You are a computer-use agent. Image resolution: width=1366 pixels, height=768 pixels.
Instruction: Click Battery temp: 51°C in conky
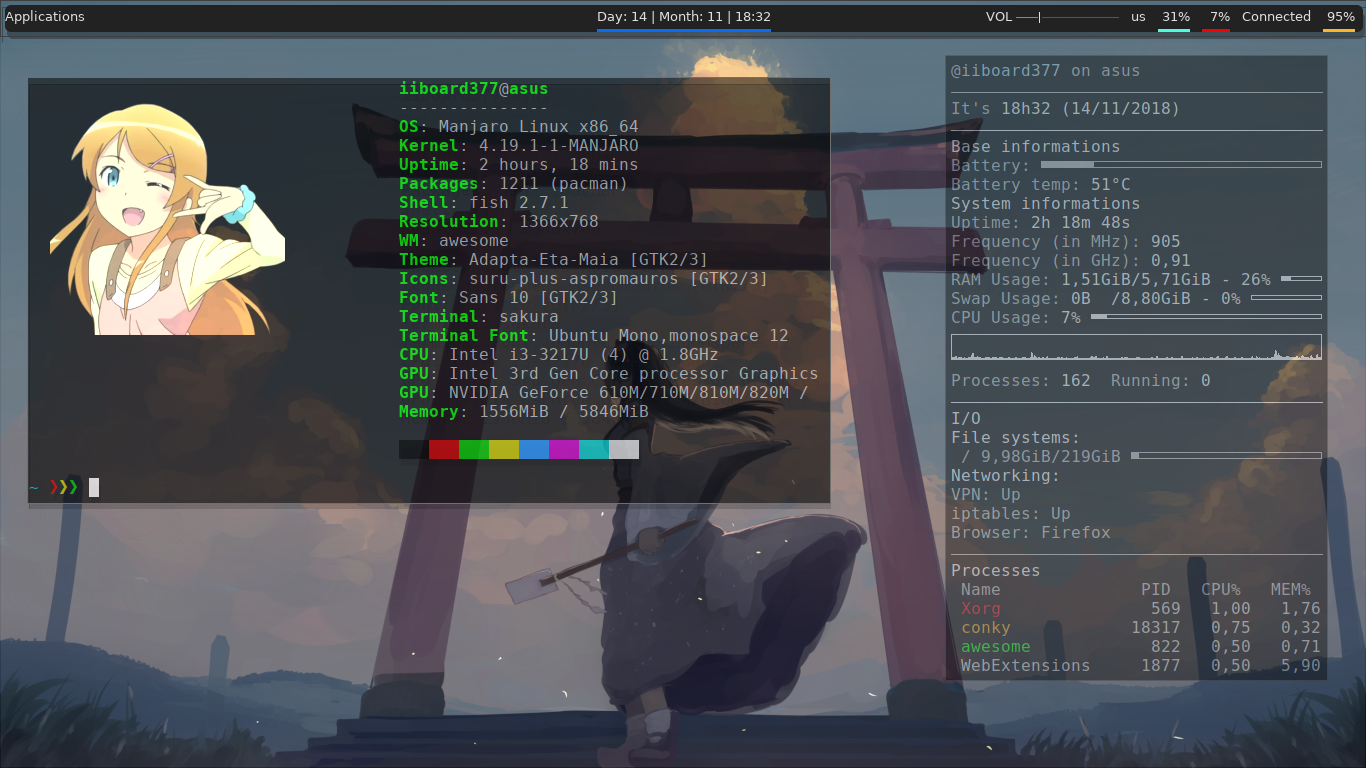1041,185
